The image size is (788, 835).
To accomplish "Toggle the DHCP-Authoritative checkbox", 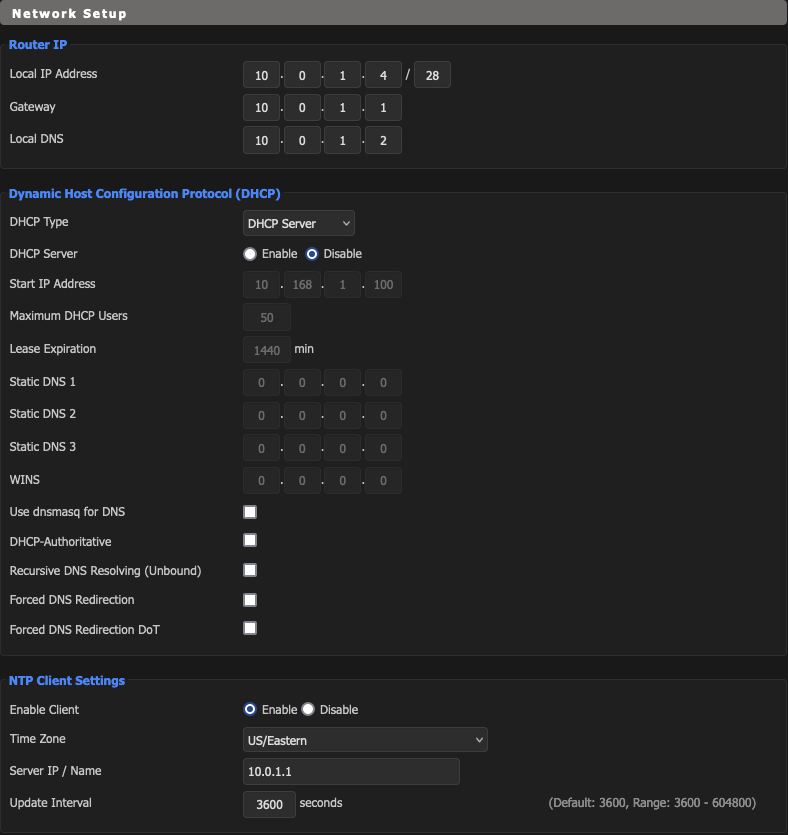I will coord(250,541).
